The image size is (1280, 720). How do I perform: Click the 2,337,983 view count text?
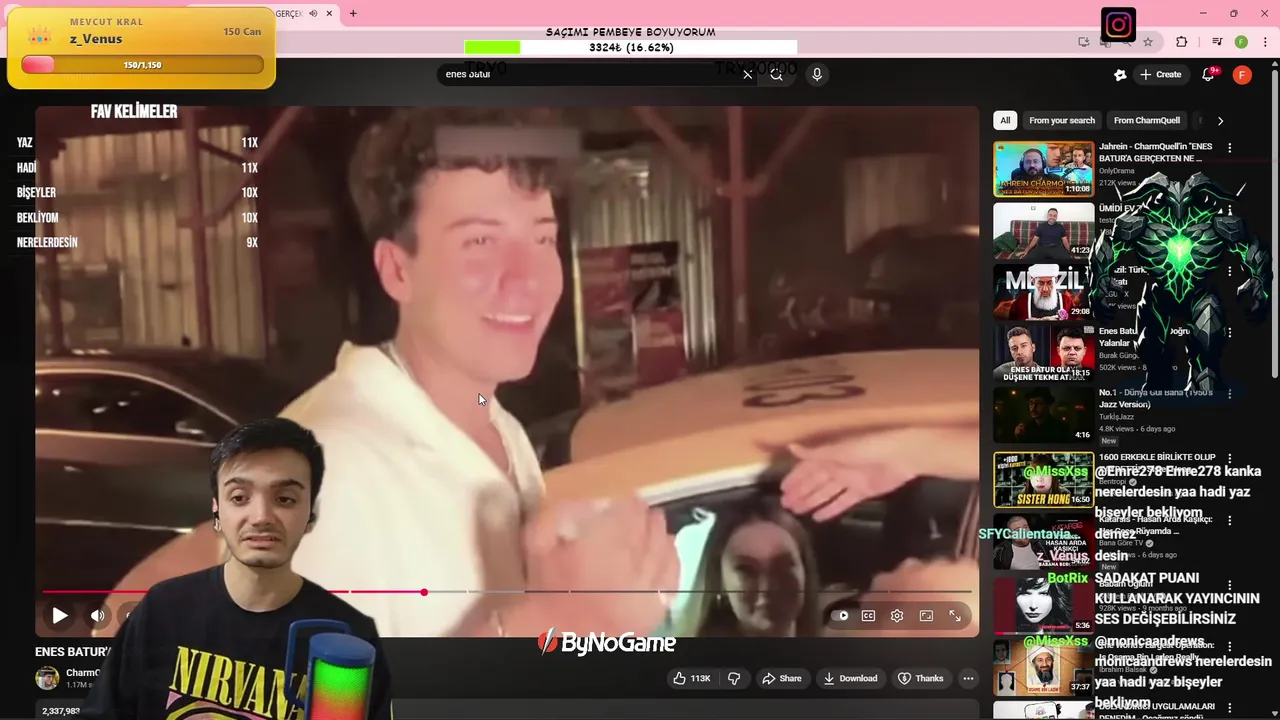click(60, 711)
